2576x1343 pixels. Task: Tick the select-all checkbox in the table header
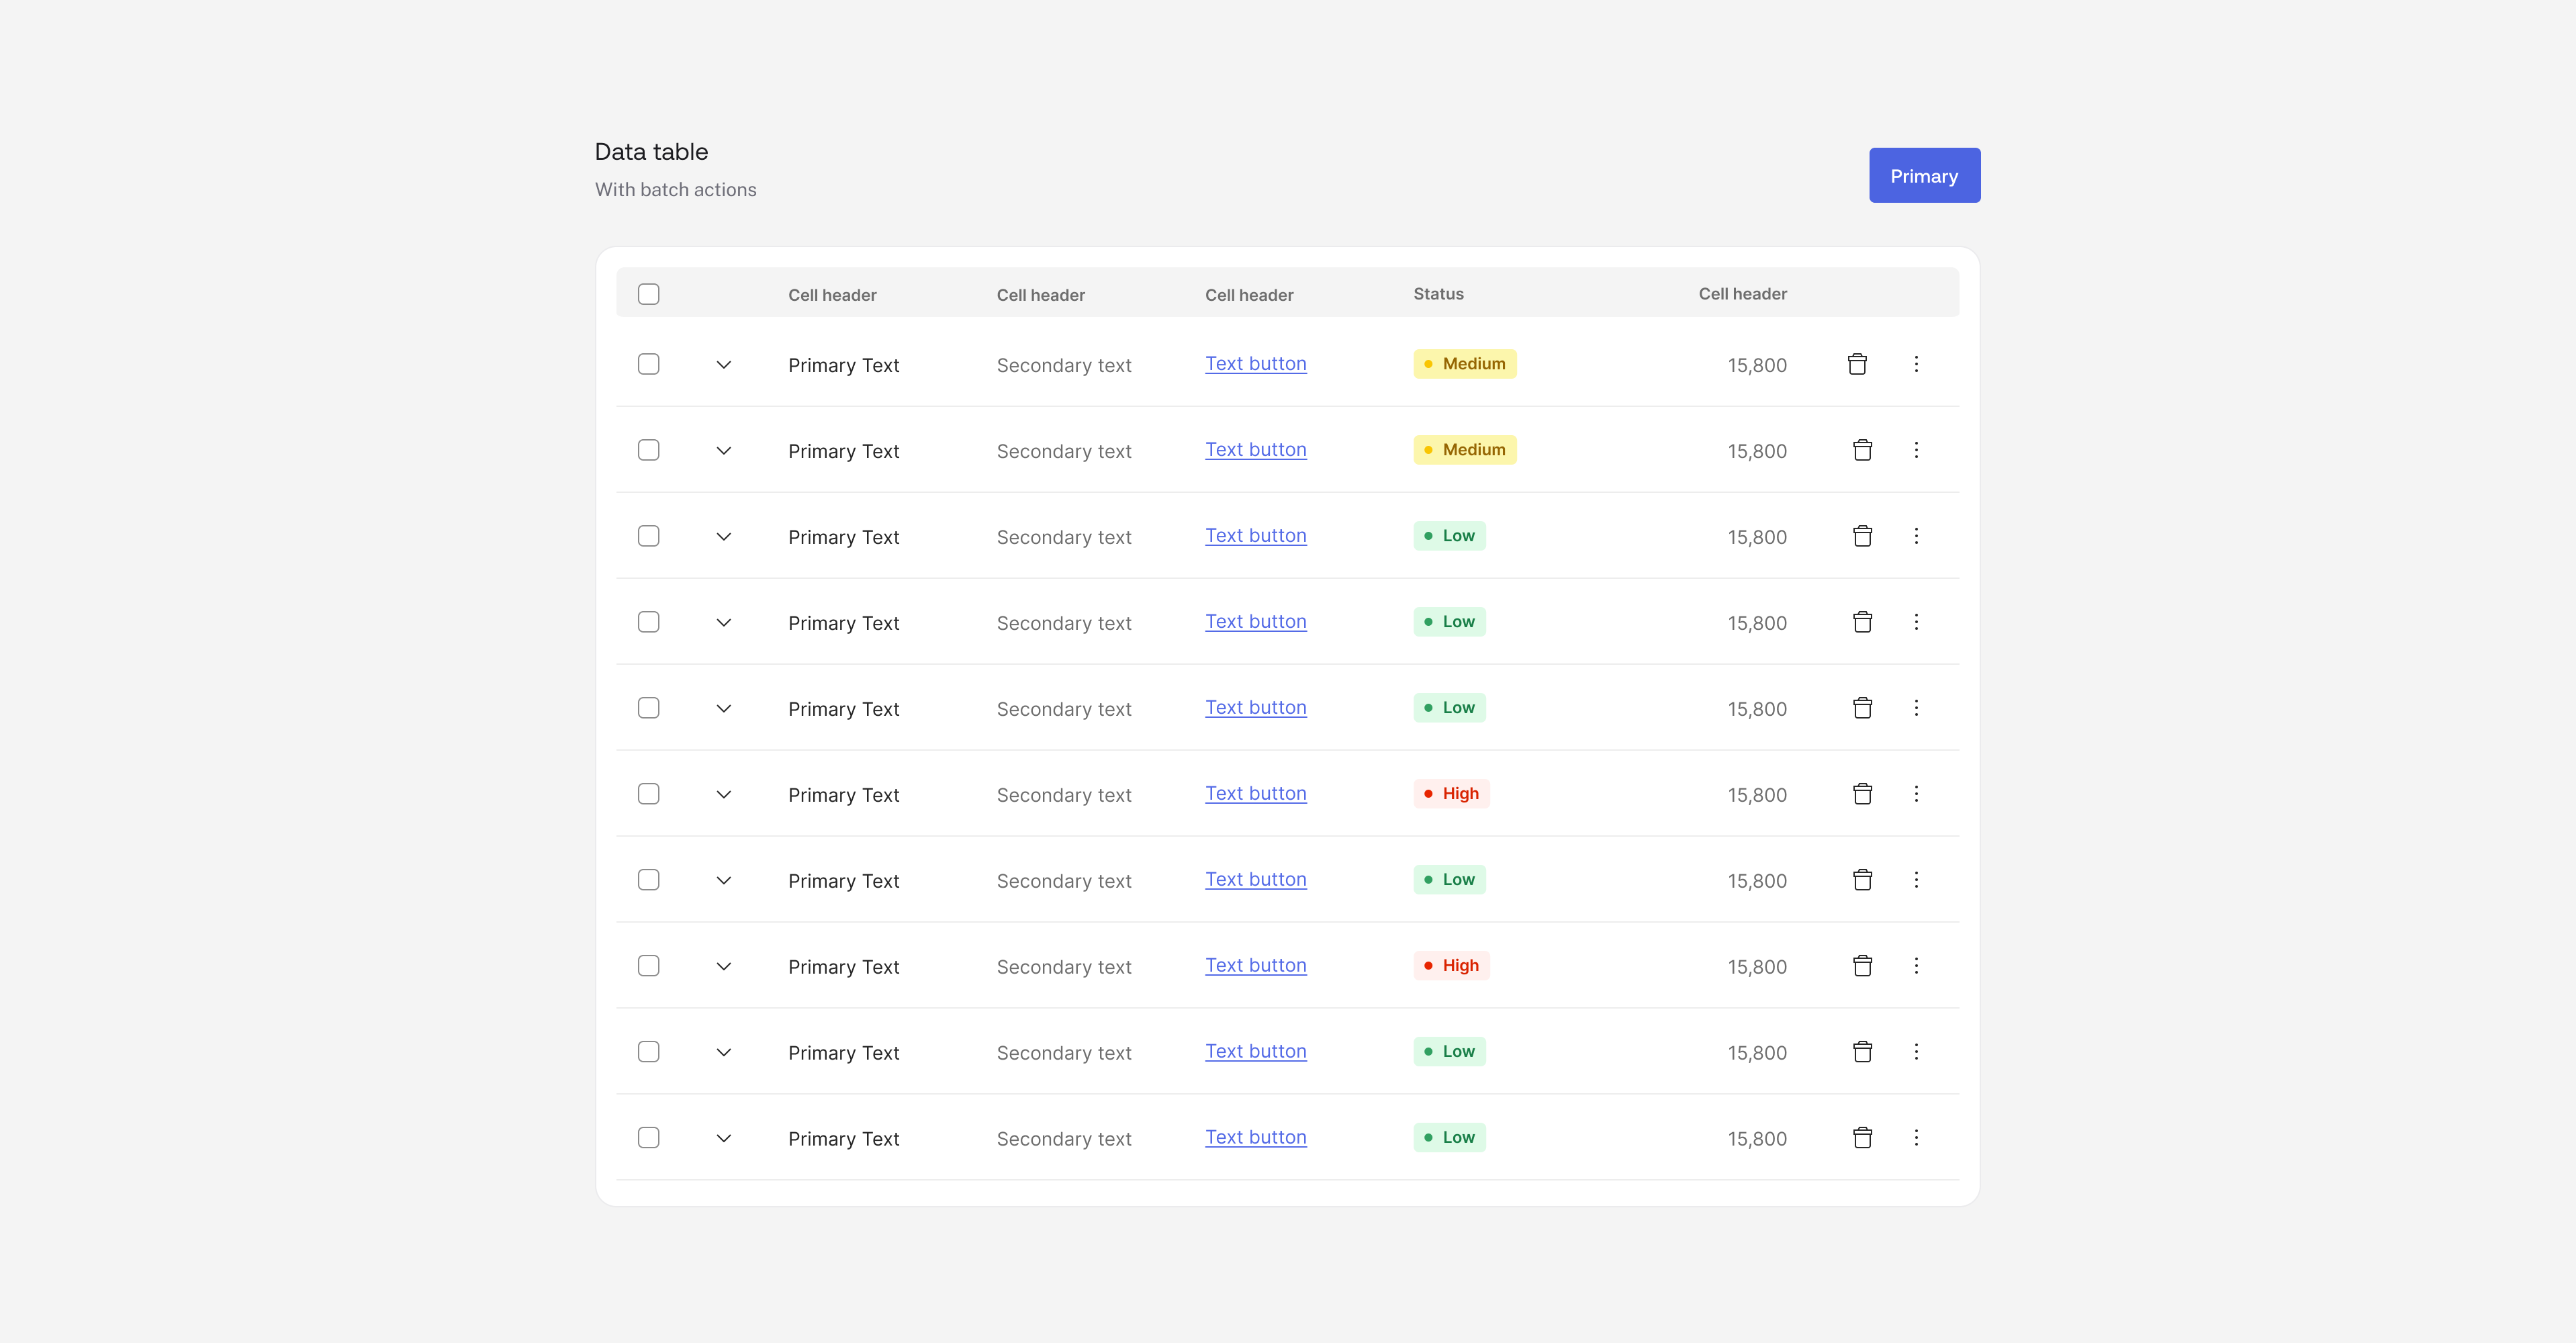pyautogui.click(x=649, y=294)
